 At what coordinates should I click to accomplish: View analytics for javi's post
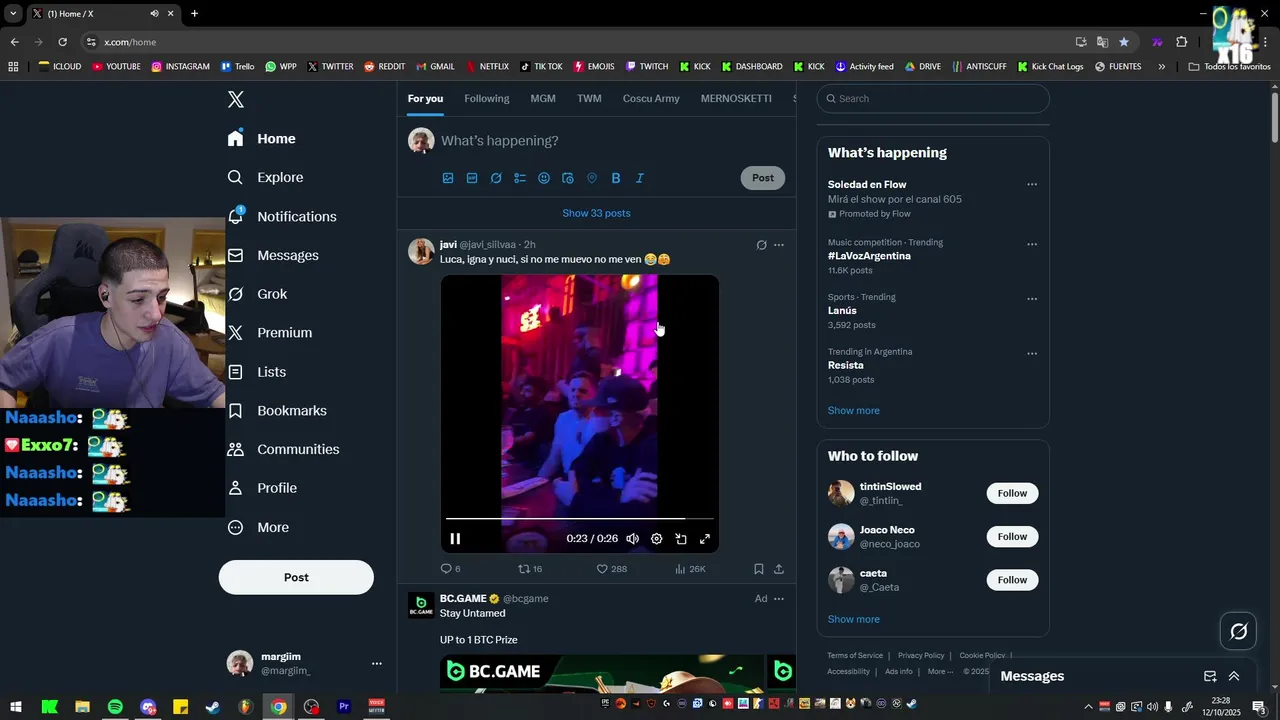(690, 569)
